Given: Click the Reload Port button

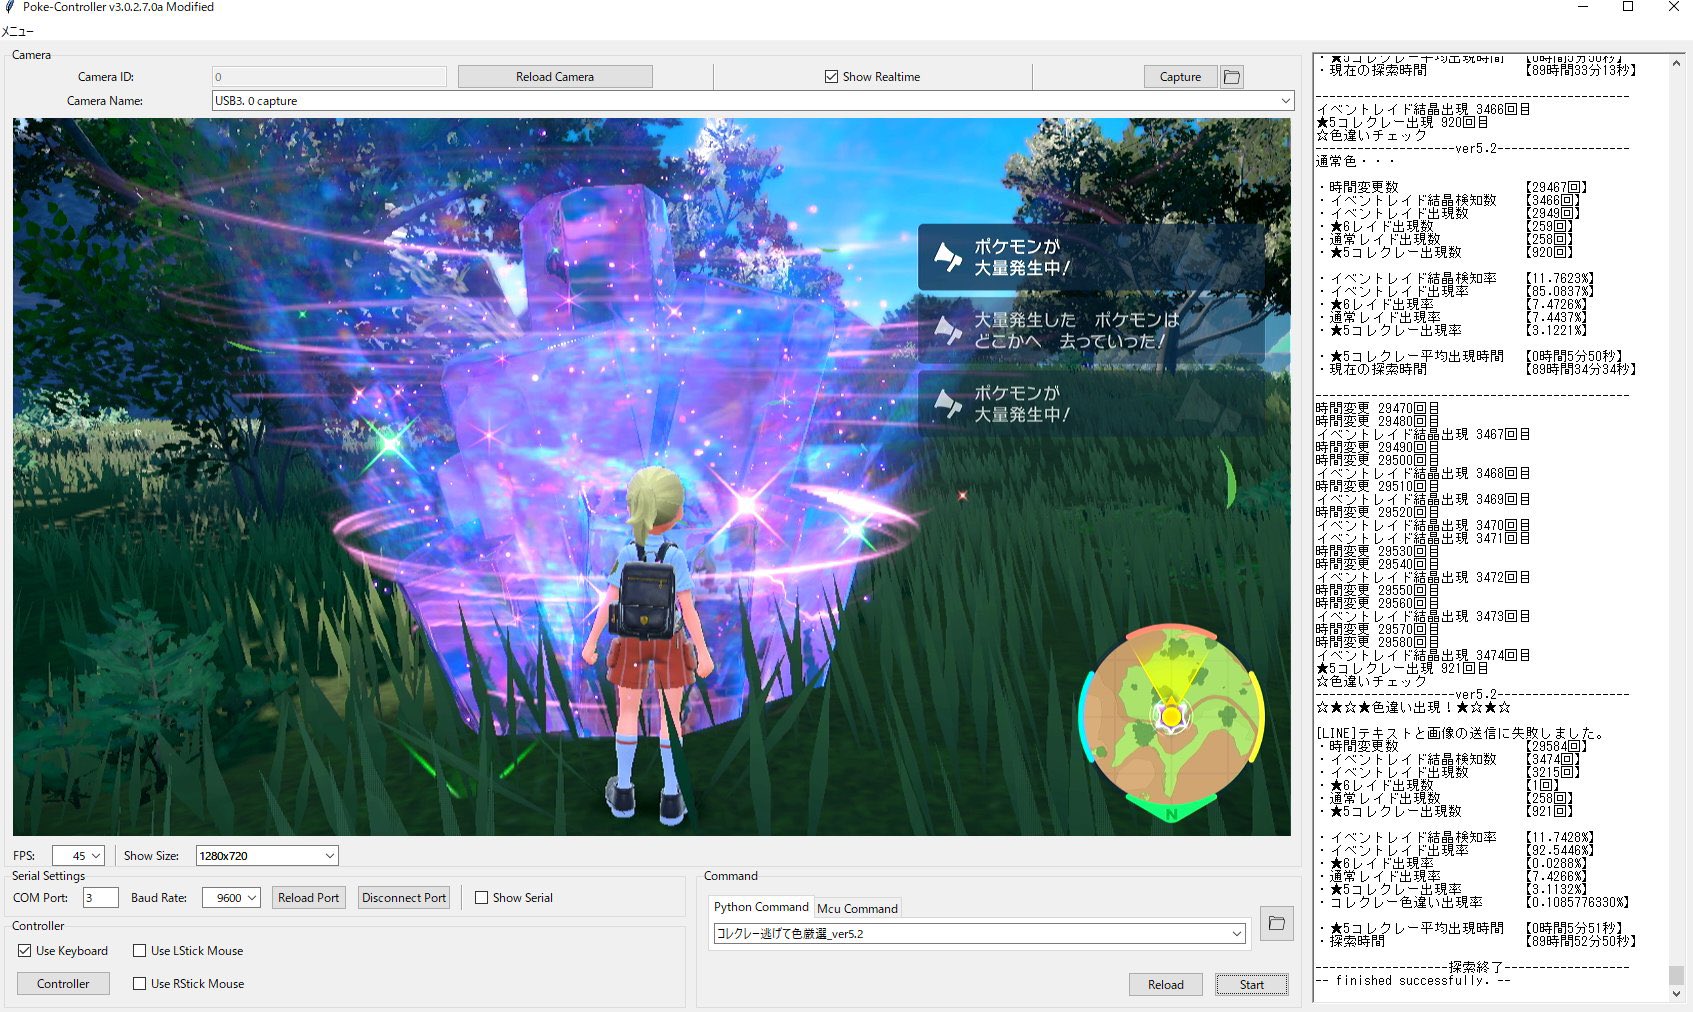Looking at the screenshot, I should point(308,898).
